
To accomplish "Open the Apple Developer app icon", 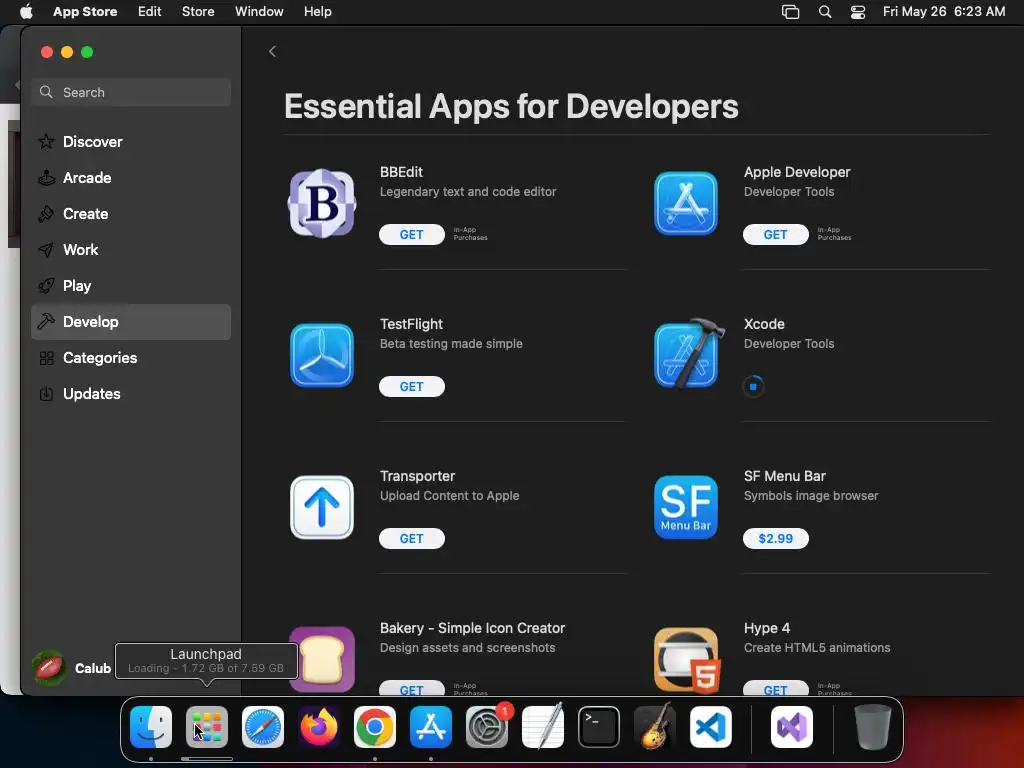I will [x=686, y=203].
